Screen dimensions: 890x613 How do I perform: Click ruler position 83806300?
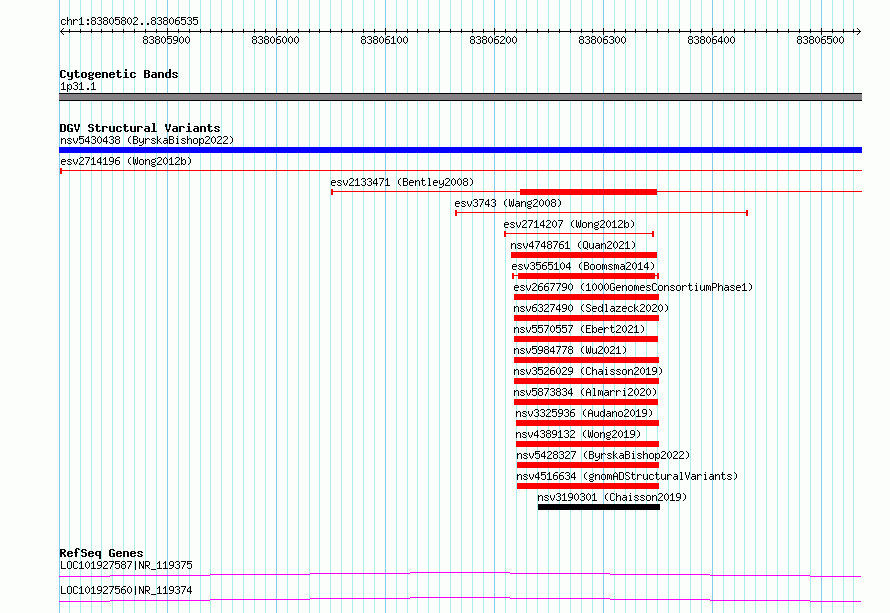[x=602, y=40]
